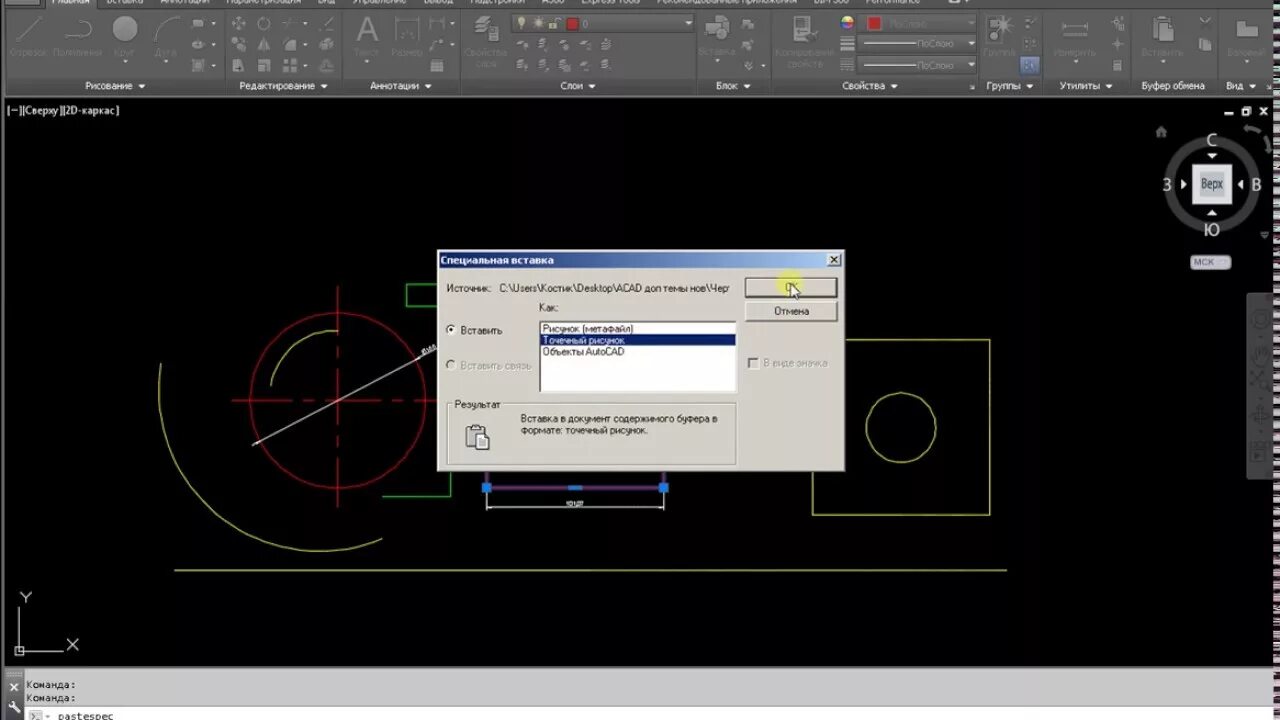
Task: Confirm dialog with the OK button
Action: (791, 287)
